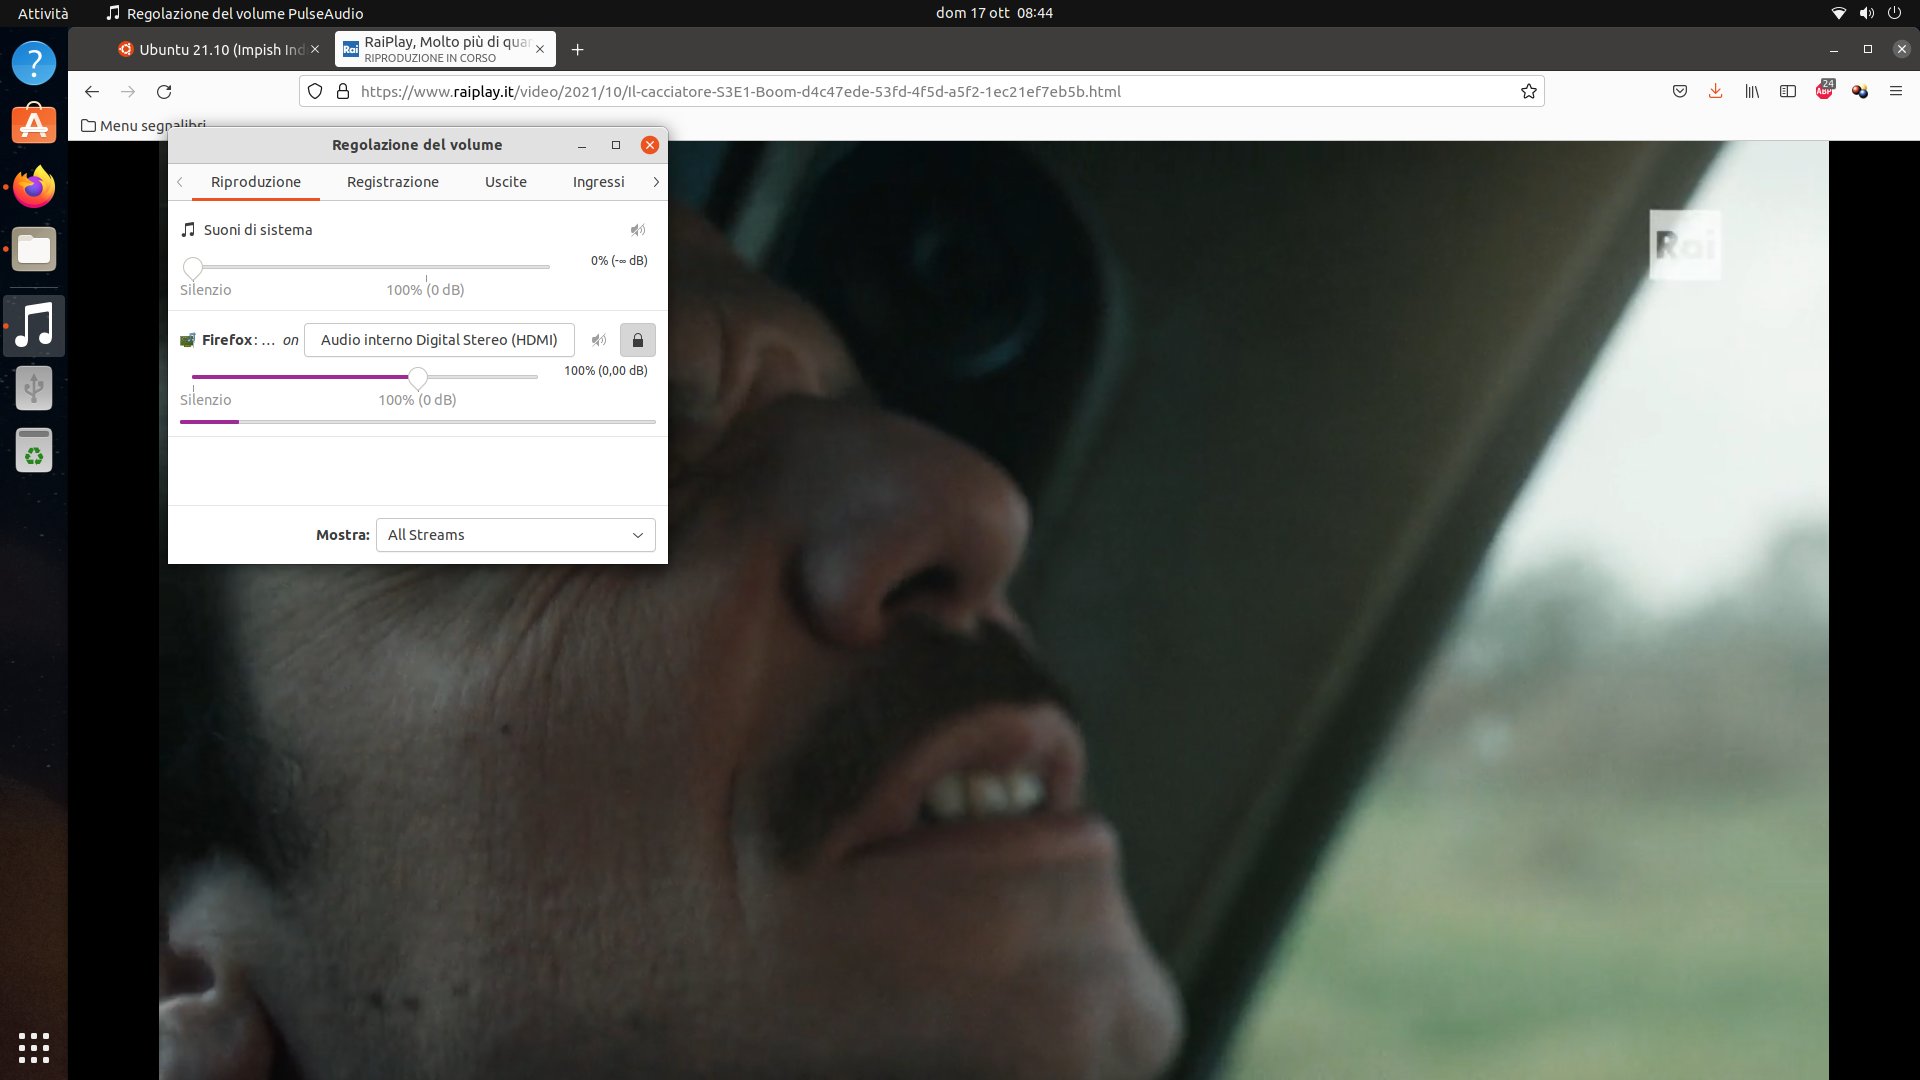
Task: Open Firefox from the dock
Action: [34, 187]
